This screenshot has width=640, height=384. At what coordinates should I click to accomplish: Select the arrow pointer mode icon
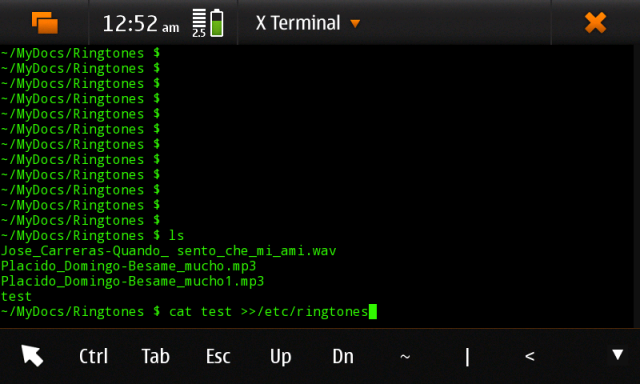click(x=32, y=355)
